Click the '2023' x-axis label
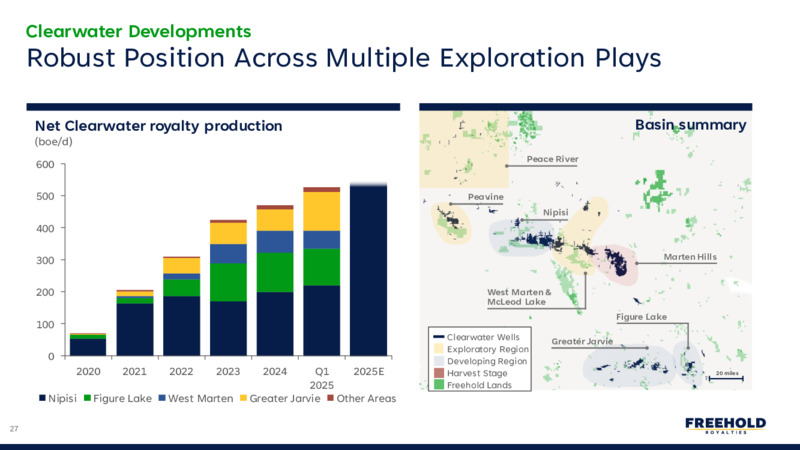 [x=228, y=371]
